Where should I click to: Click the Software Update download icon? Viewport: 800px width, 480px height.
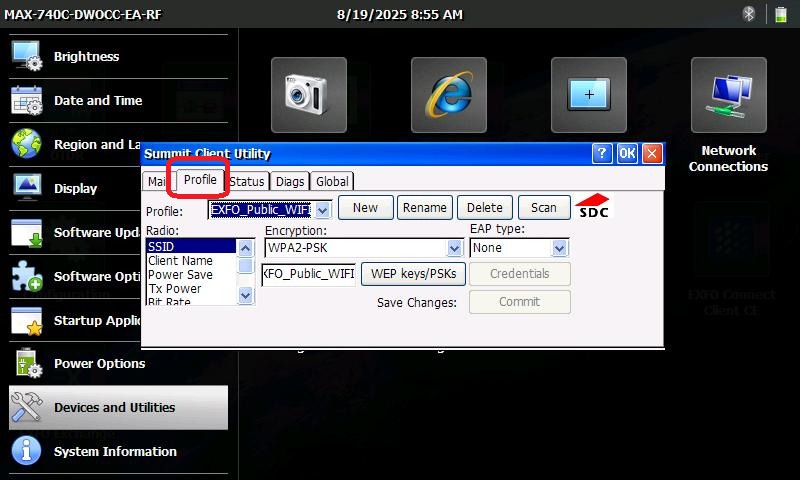[x=27, y=233]
